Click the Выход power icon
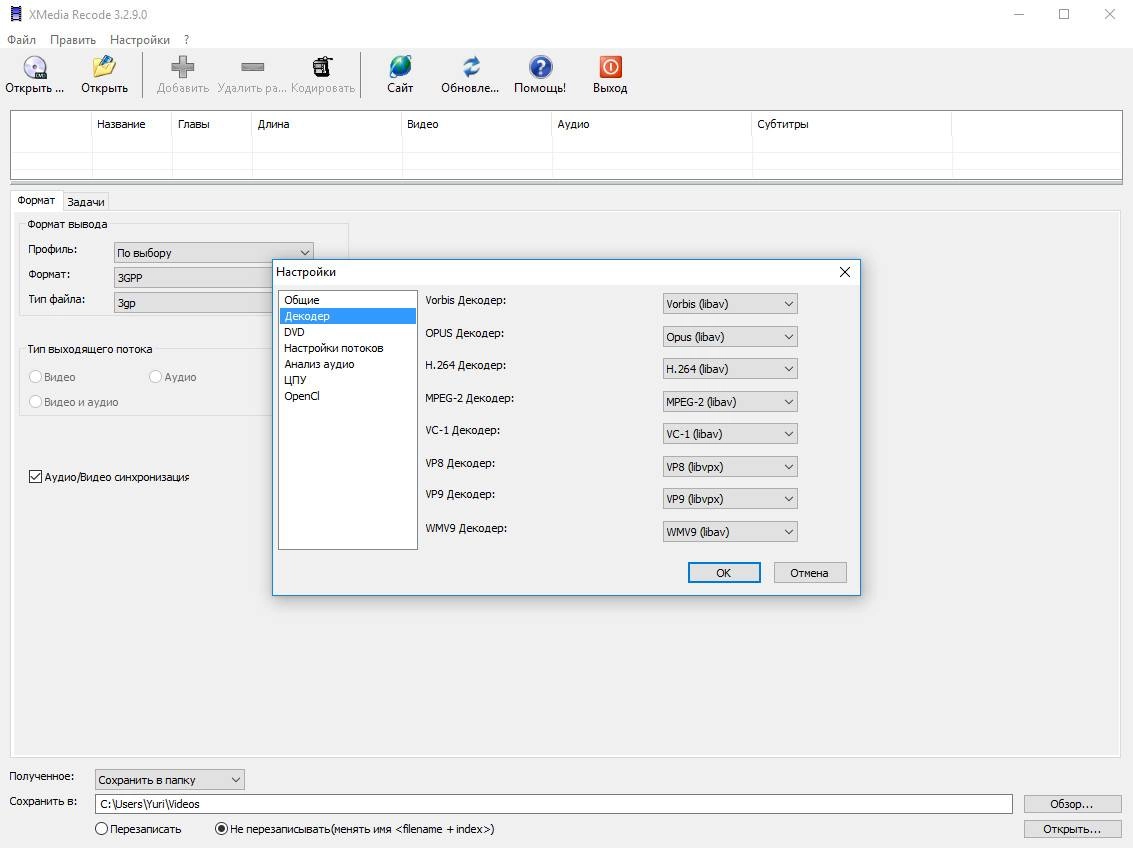 click(610, 67)
